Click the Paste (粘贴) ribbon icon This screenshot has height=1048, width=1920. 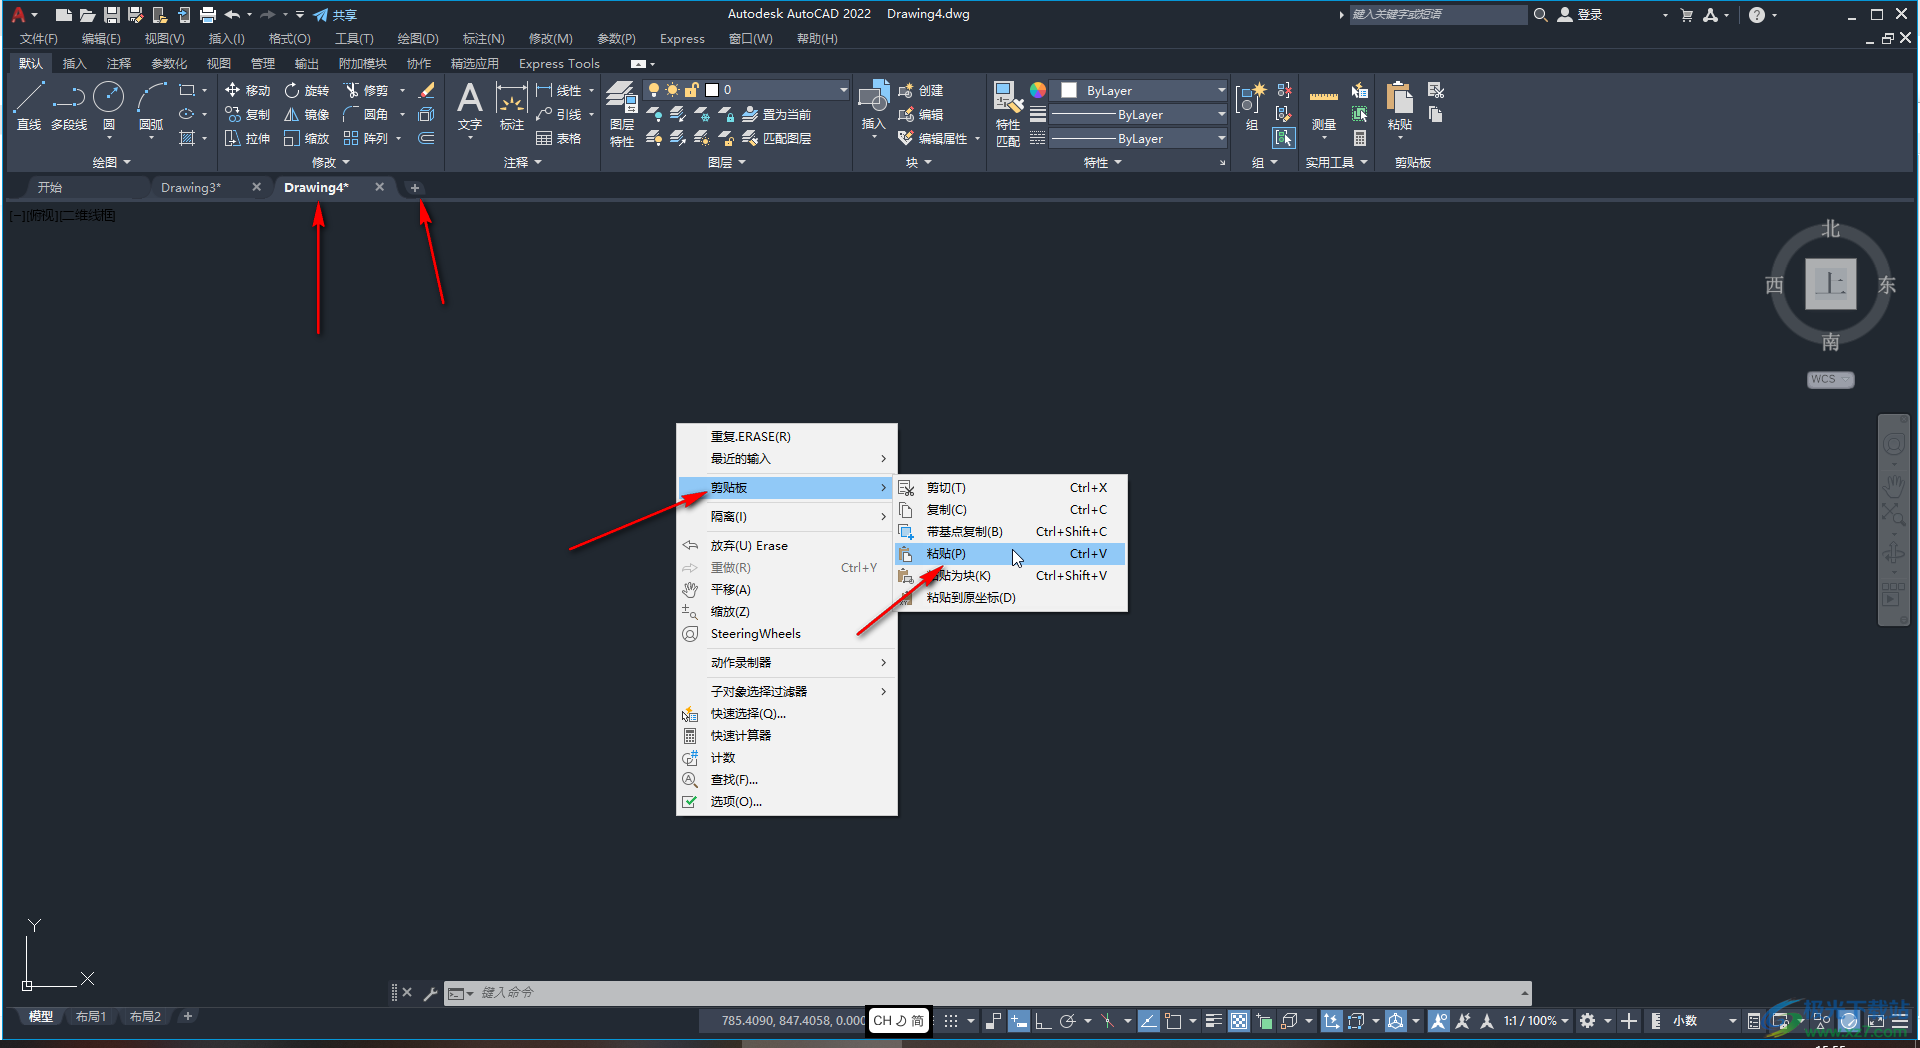[x=1400, y=106]
